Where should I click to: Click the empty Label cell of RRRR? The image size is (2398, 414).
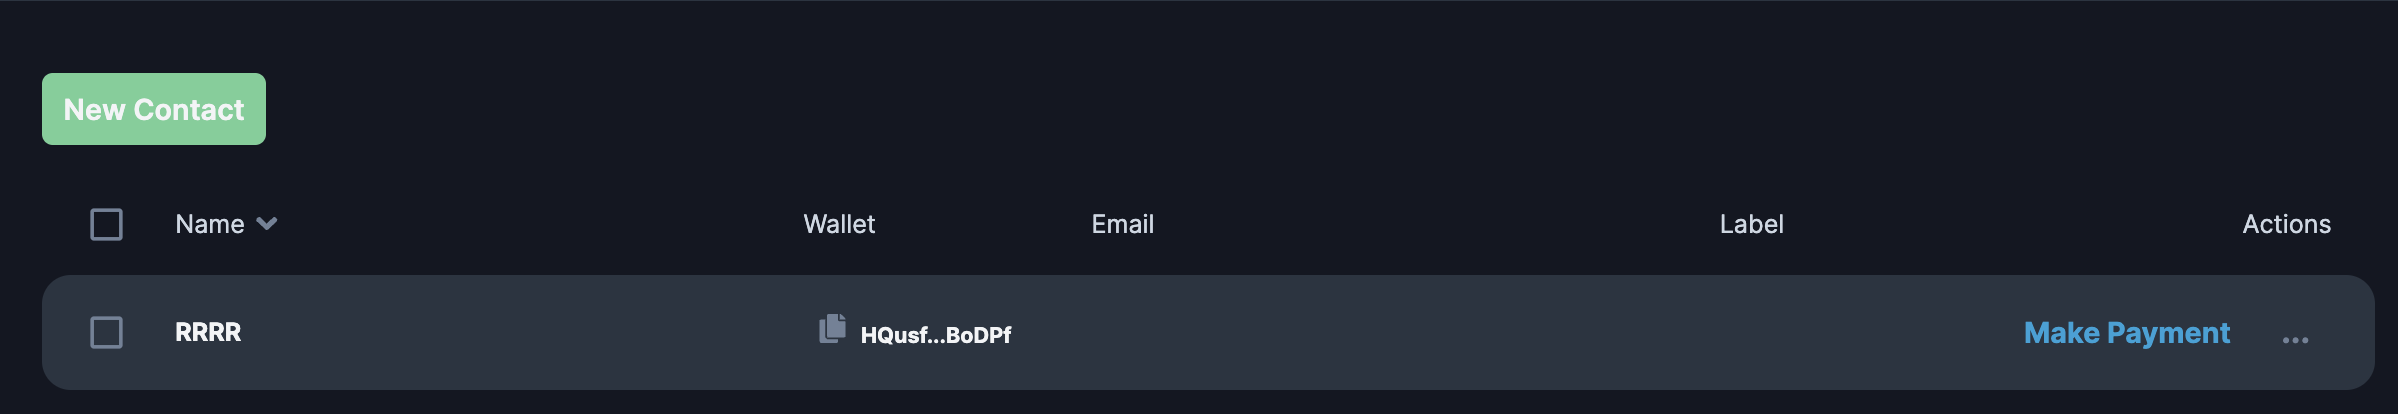[1850, 332]
